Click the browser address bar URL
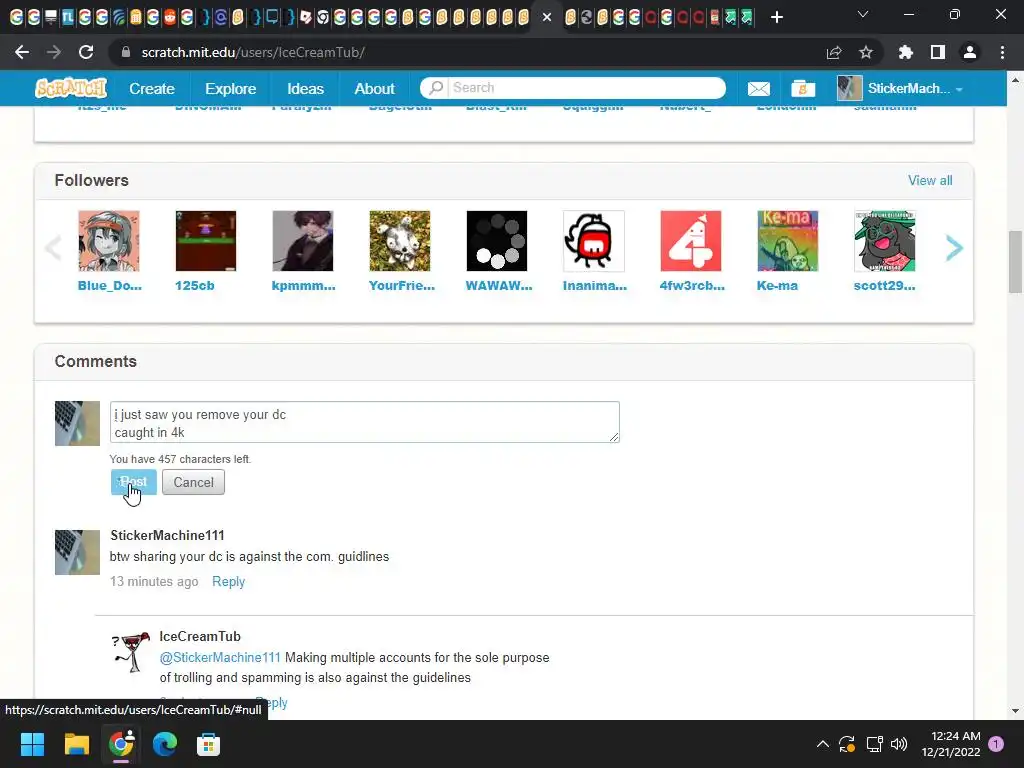 tap(253, 52)
